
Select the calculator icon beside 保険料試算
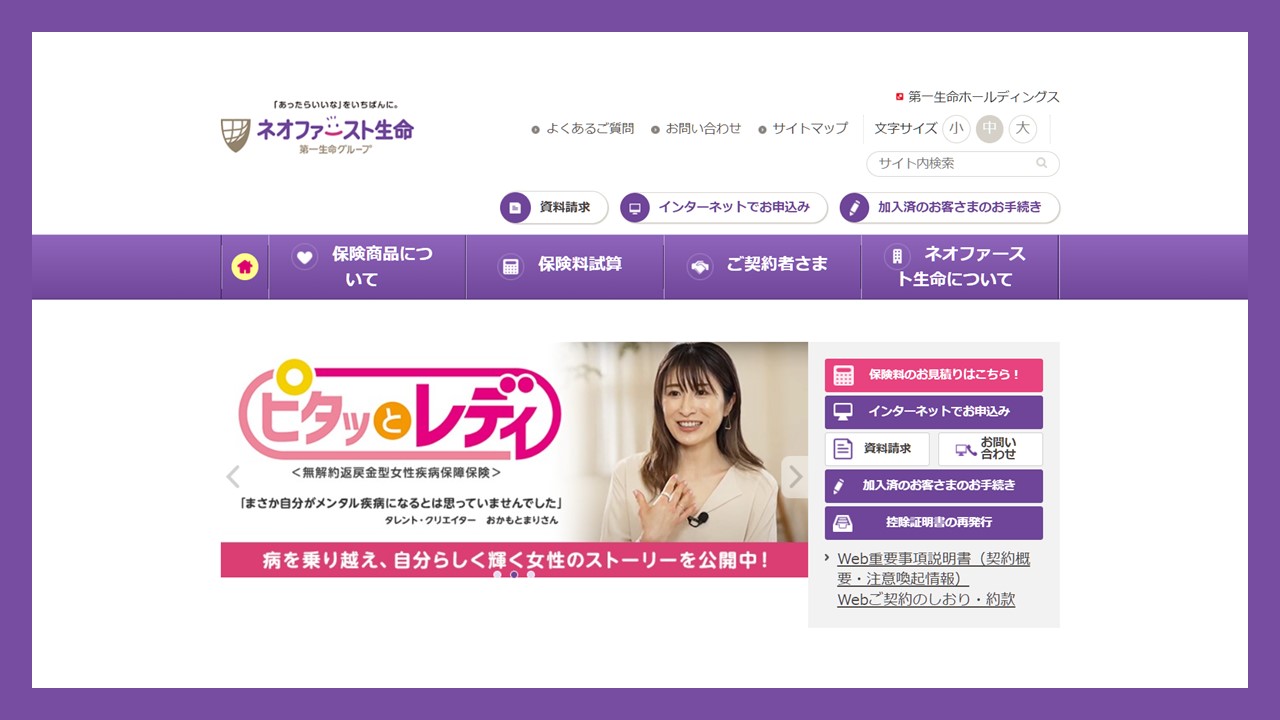pos(510,266)
